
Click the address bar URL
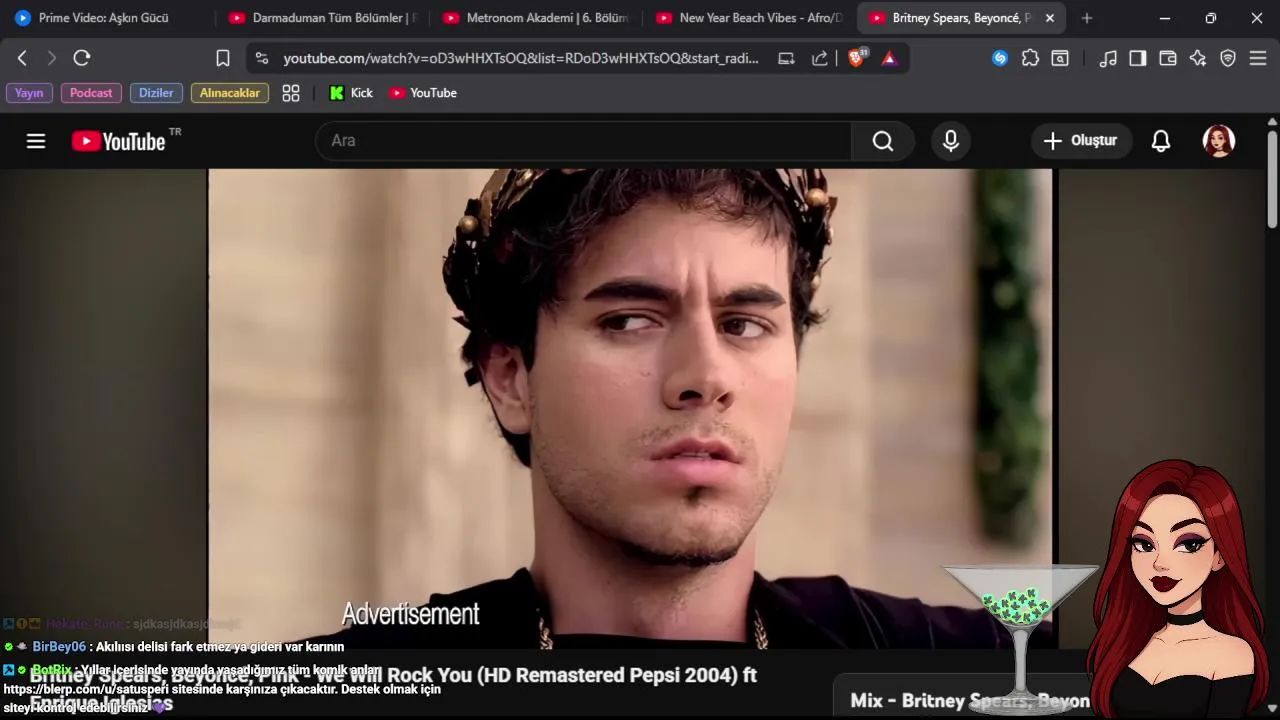click(x=520, y=58)
